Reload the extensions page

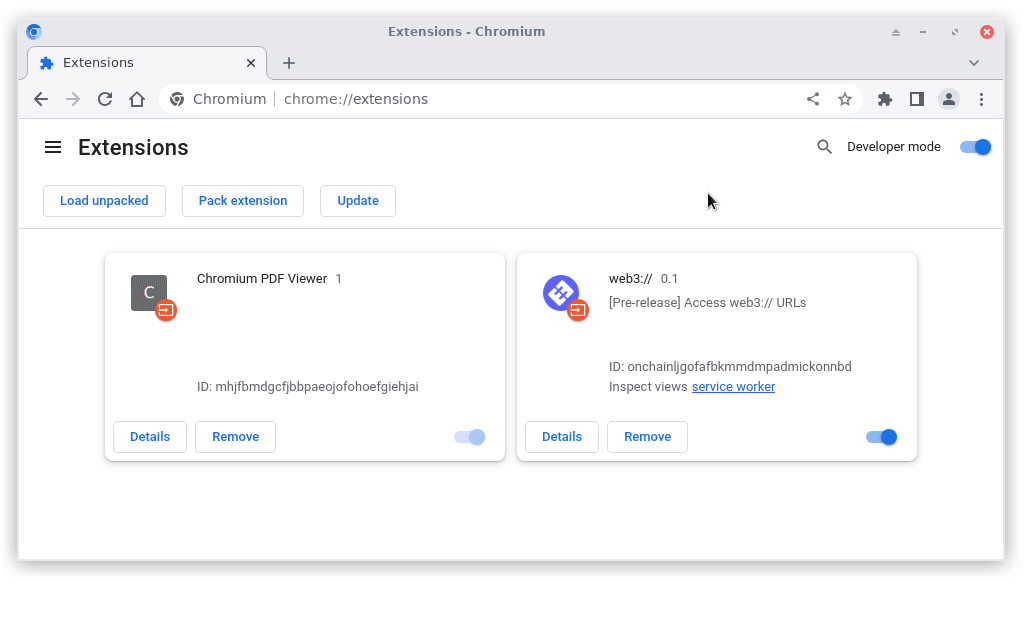(105, 99)
